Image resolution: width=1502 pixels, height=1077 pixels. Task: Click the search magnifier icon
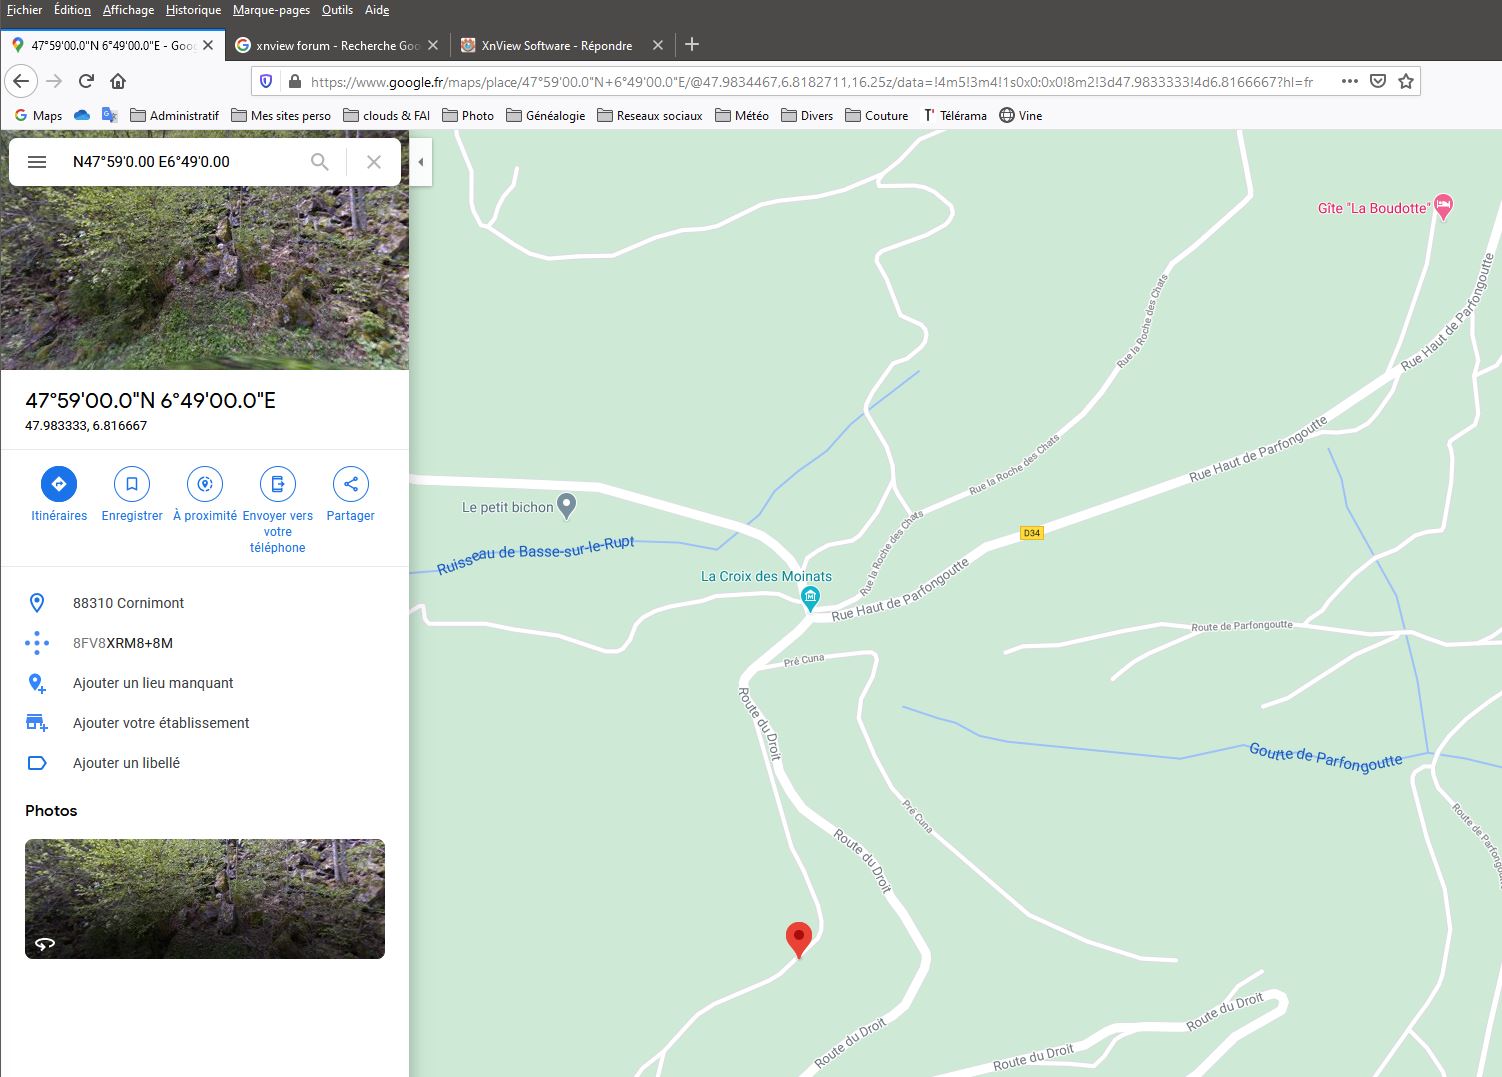[x=320, y=162]
